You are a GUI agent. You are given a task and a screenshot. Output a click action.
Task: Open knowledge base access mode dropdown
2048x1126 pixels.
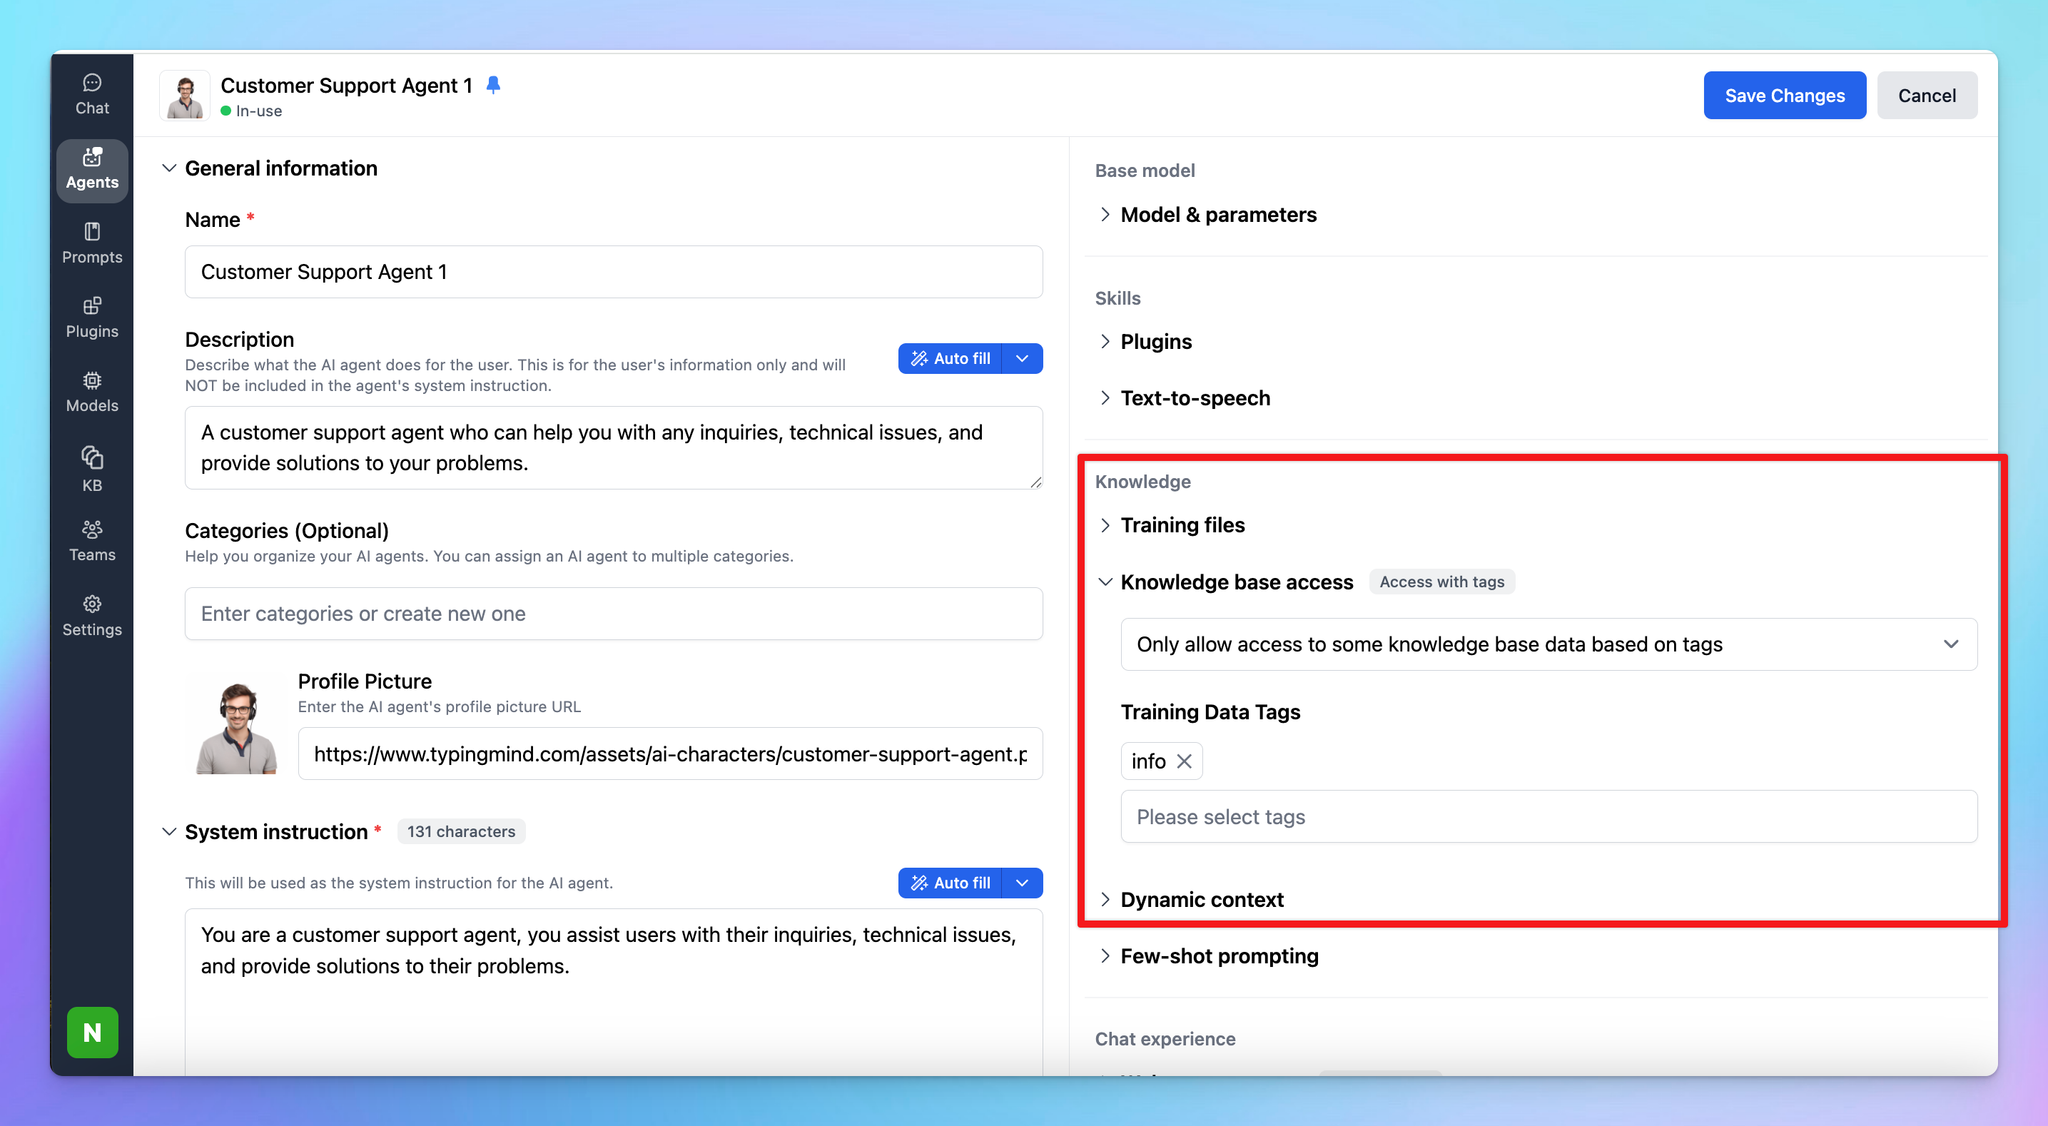click(x=1548, y=644)
